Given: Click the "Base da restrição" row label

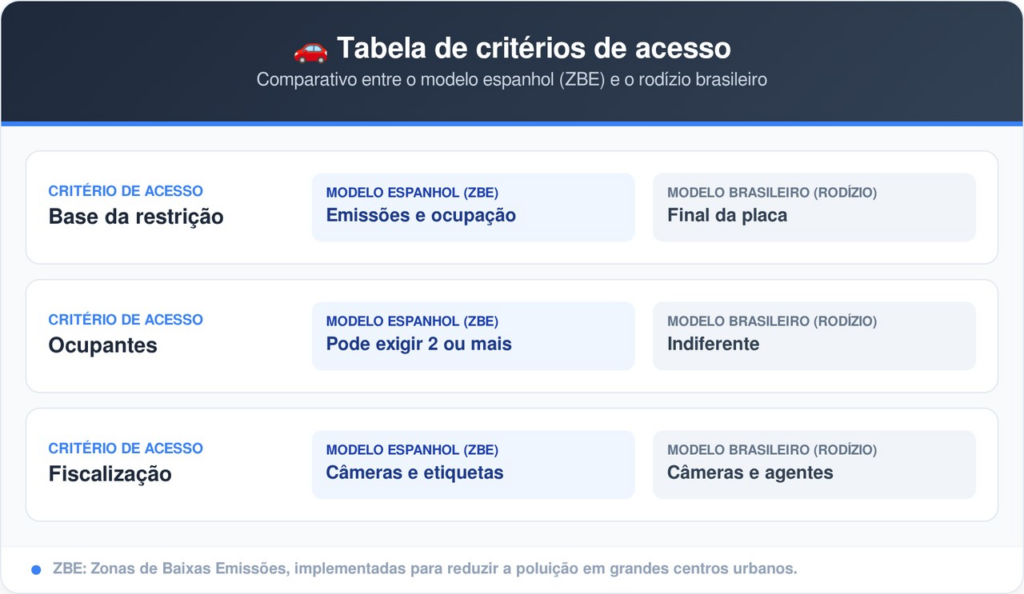Looking at the screenshot, I should click(136, 216).
